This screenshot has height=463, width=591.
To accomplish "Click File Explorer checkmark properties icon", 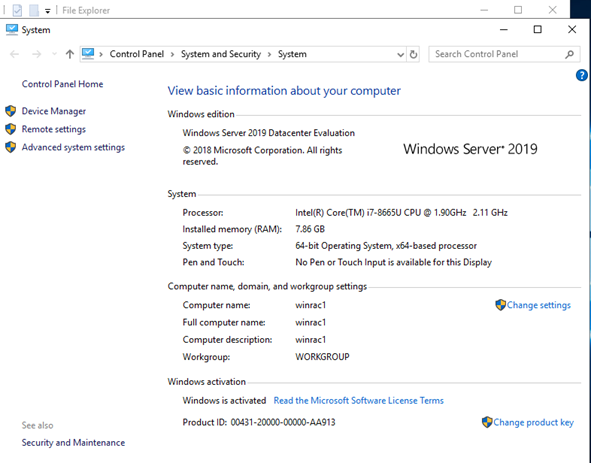I will 17,10.
